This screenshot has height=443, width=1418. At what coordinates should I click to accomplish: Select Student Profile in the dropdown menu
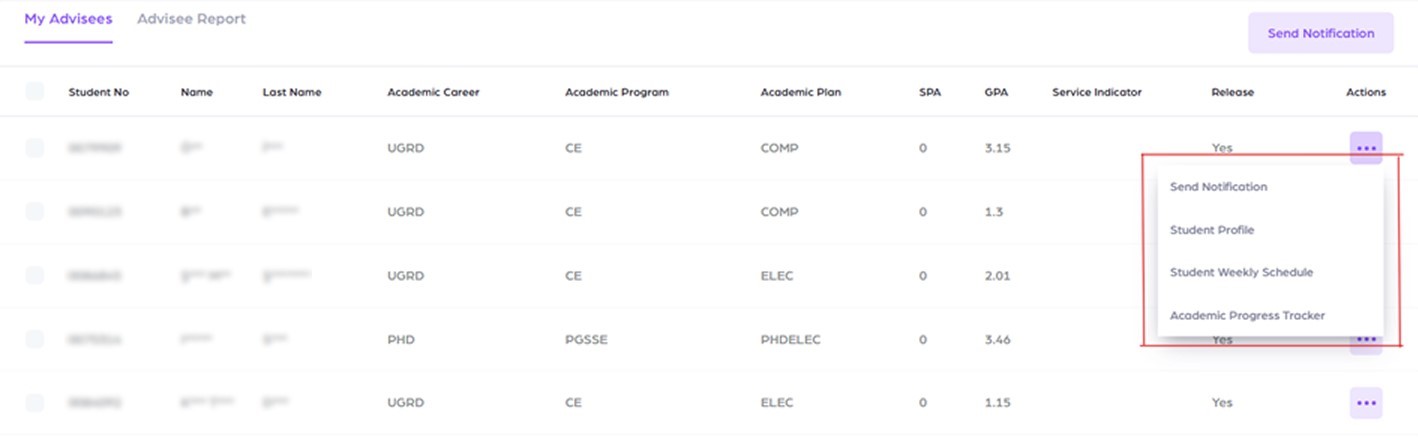(x=1211, y=230)
